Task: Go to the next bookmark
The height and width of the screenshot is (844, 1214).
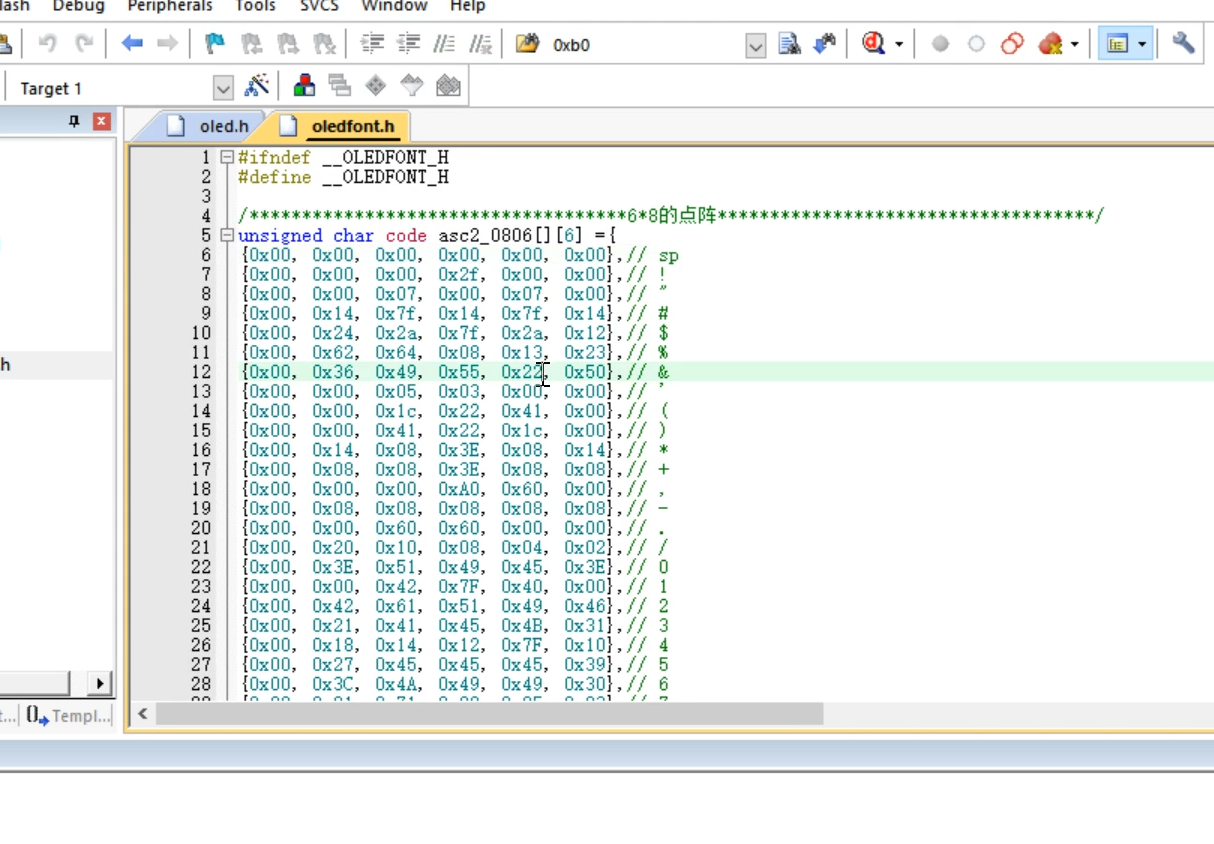Action: (x=287, y=44)
